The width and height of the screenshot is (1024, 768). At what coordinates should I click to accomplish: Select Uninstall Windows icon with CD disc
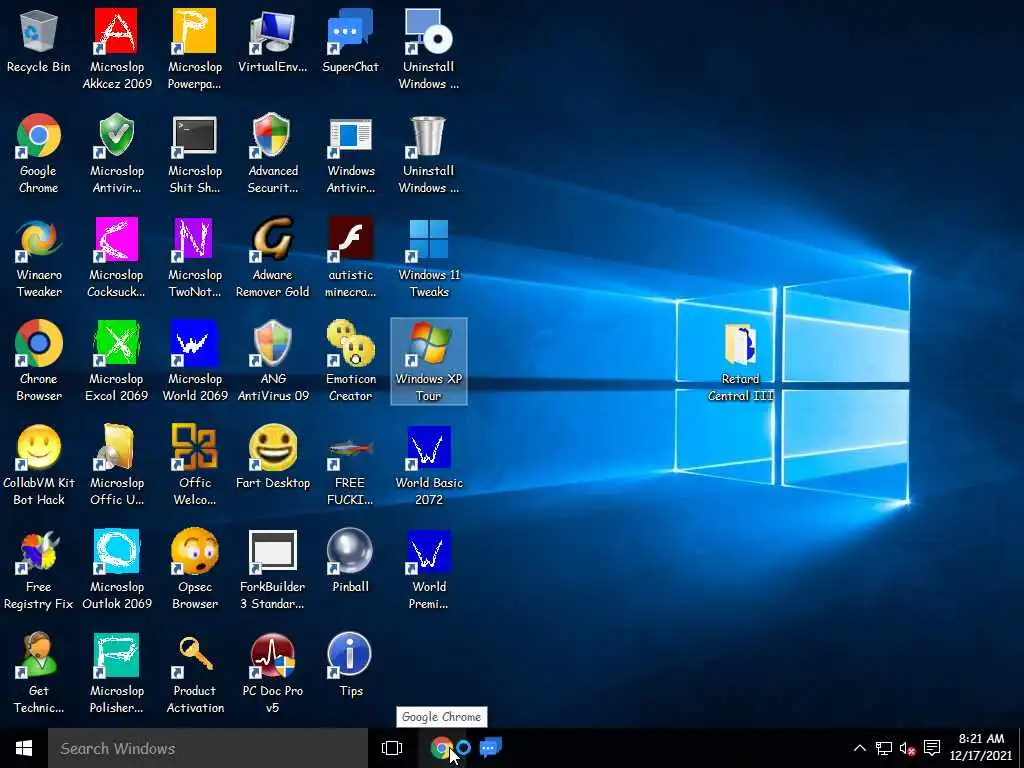[x=428, y=49]
